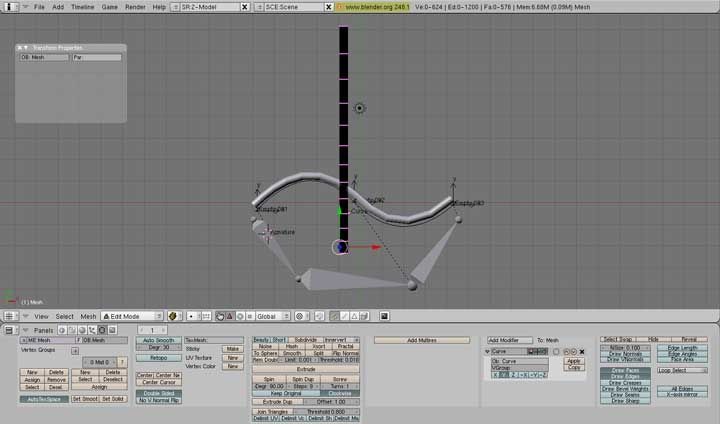The height and width of the screenshot is (424, 720).
Task: Open the Add Modifier dropdown
Action: (x=510, y=340)
